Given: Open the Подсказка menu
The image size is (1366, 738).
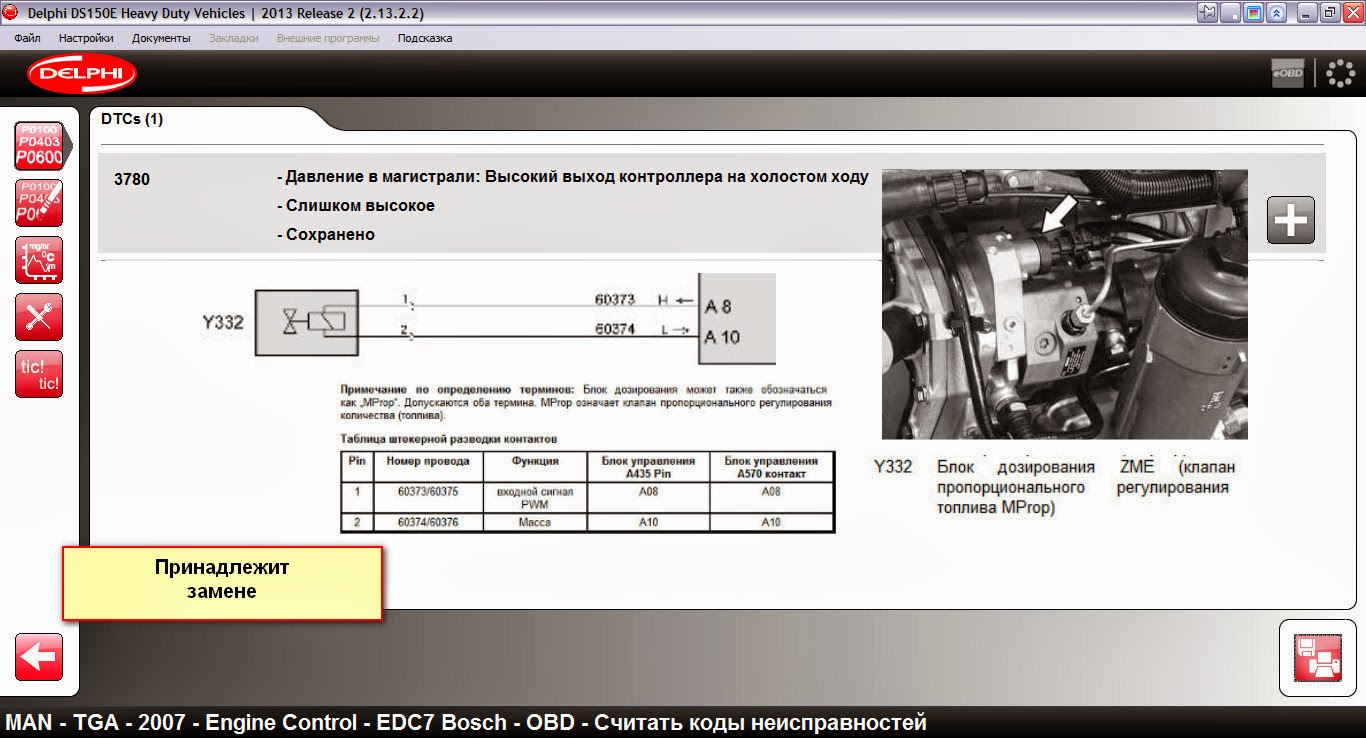Looking at the screenshot, I should (425, 38).
